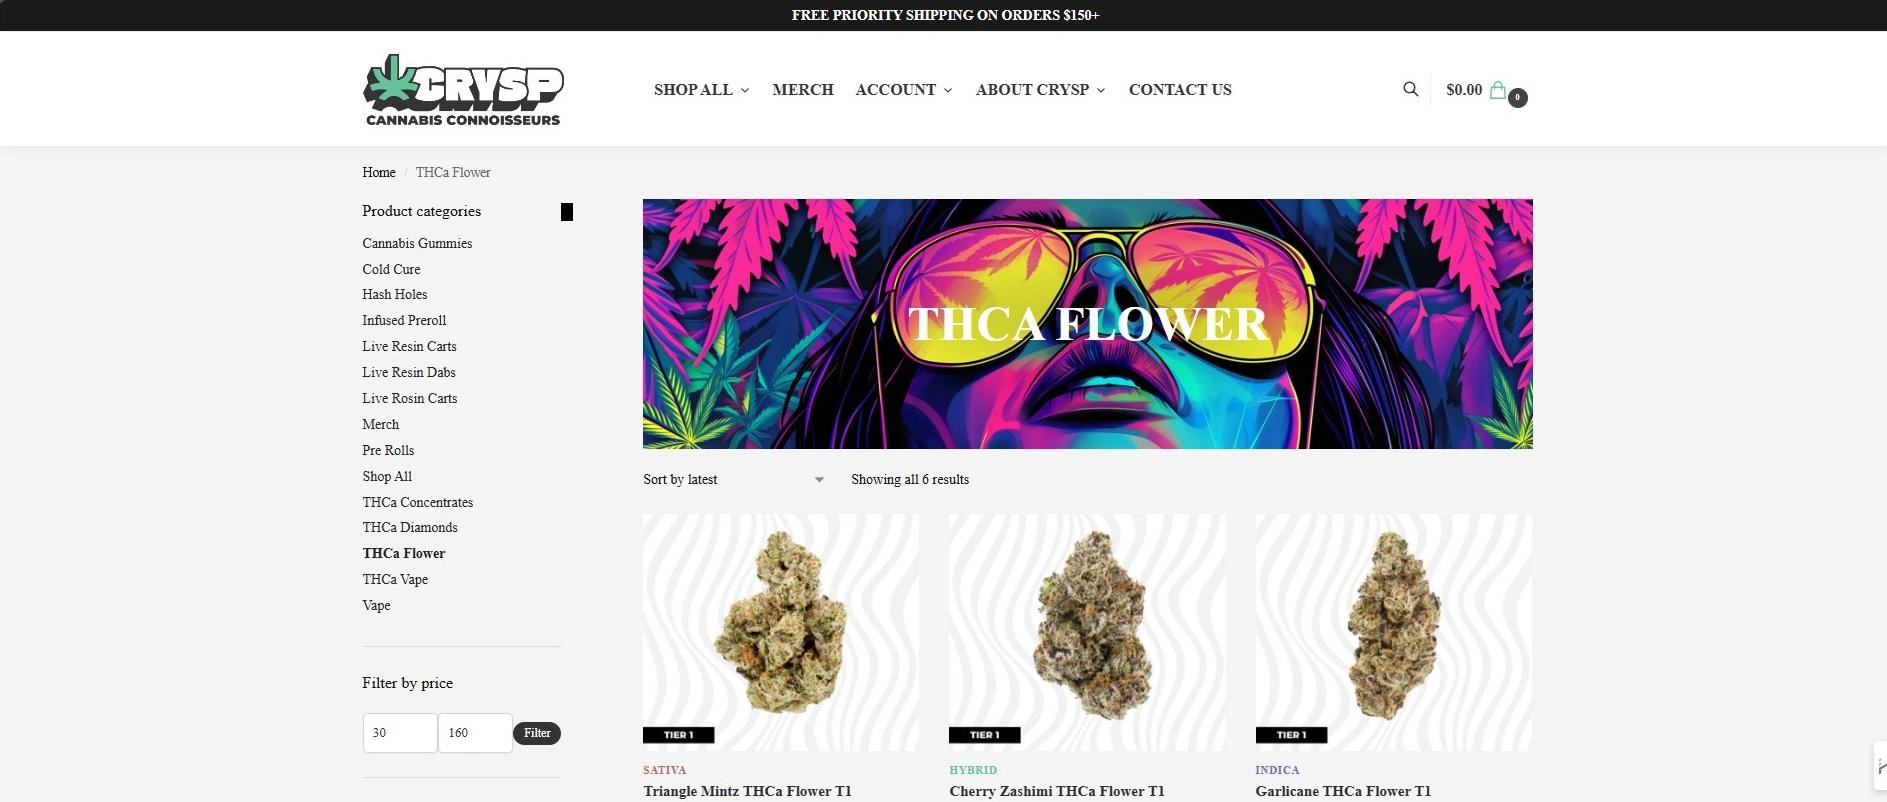Click the minimum price field showing 30
The width and height of the screenshot is (1887, 802).
(x=400, y=733)
